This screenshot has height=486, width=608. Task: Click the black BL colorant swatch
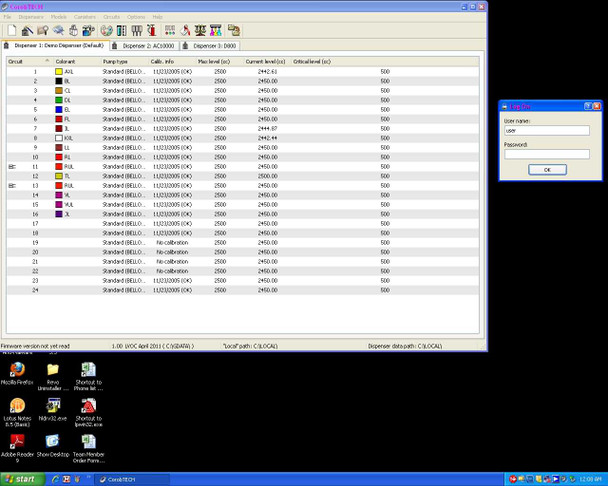(59, 81)
